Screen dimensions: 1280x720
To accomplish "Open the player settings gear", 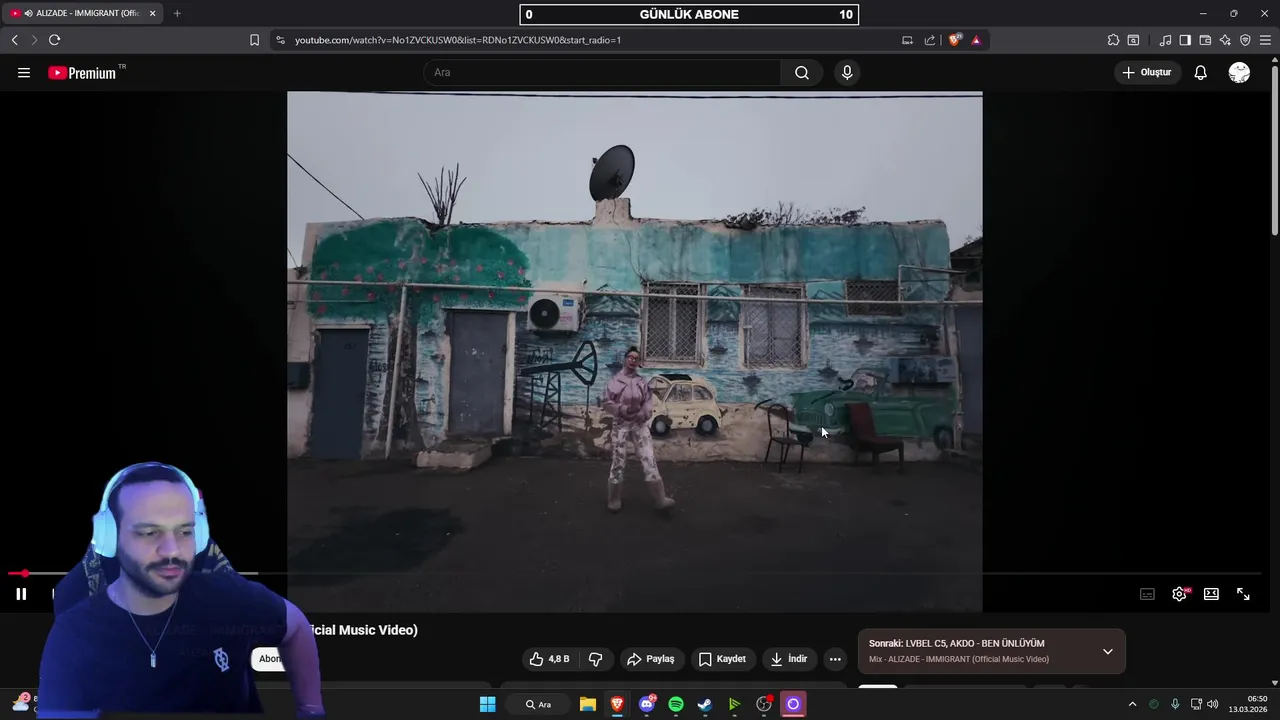I will (x=1180, y=594).
